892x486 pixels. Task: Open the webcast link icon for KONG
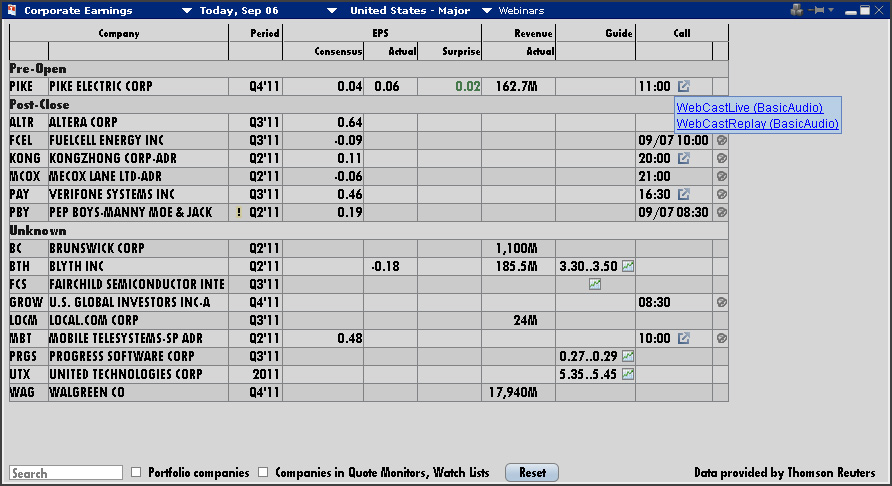(683, 158)
